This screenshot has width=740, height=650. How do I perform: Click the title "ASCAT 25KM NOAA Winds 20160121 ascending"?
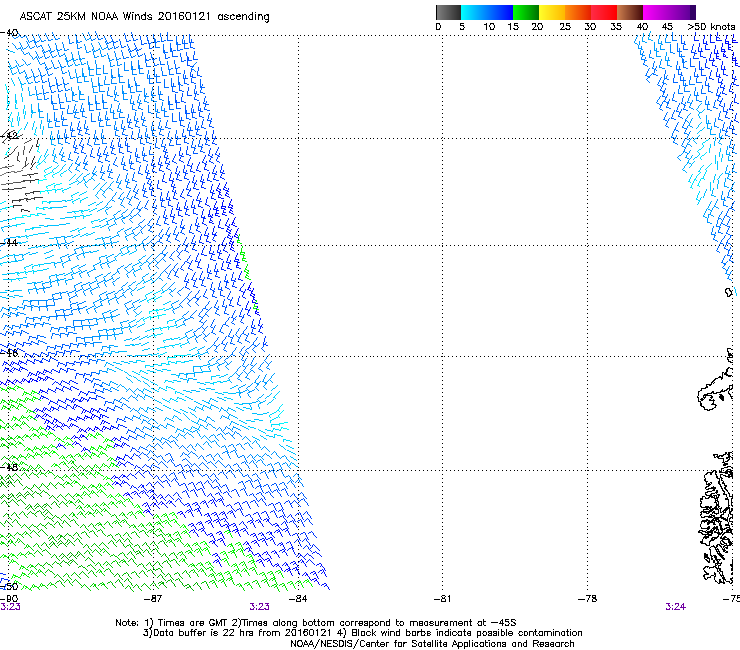(x=144, y=17)
